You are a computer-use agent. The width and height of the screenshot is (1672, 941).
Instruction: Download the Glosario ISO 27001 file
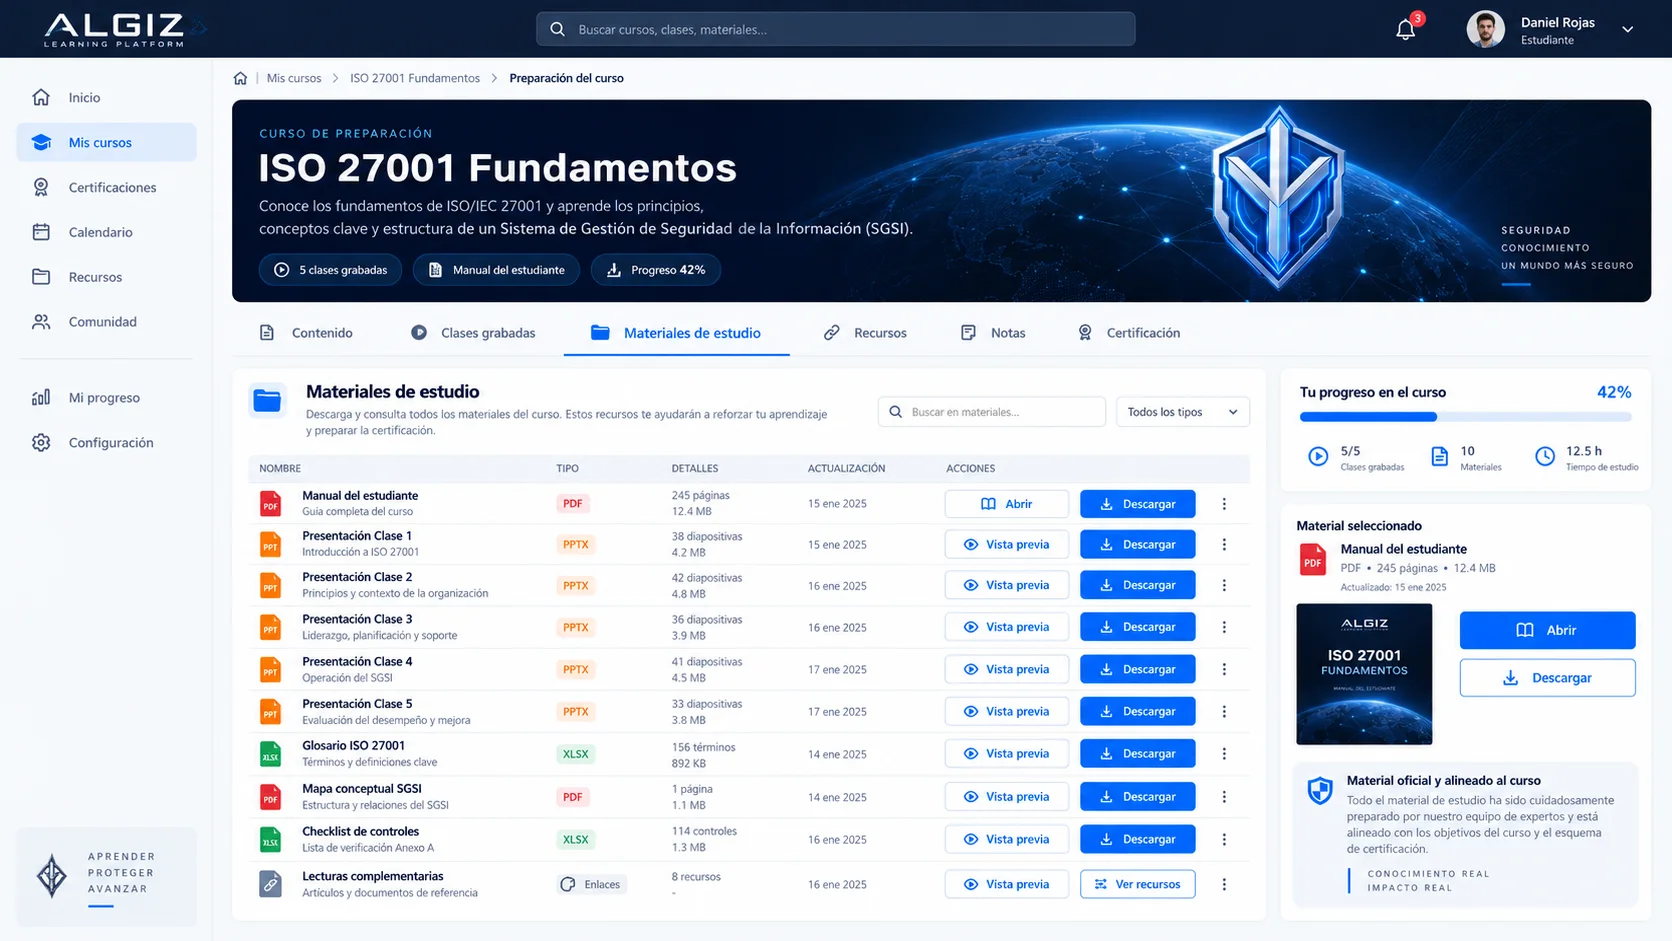pyautogui.click(x=1138, y=754)
